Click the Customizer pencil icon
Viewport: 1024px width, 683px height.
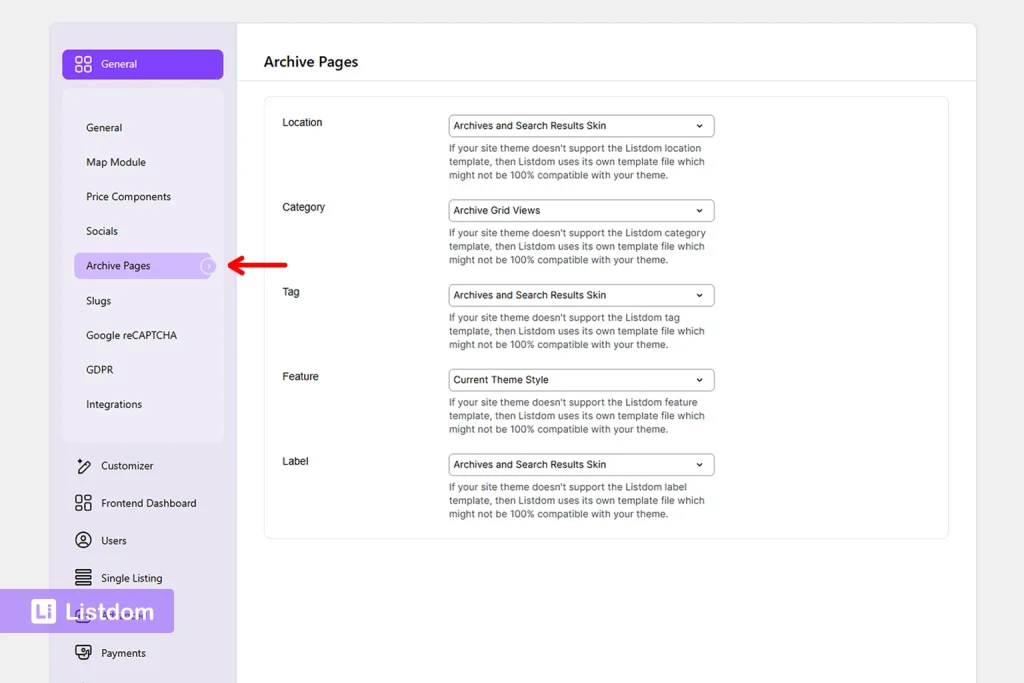83,466
